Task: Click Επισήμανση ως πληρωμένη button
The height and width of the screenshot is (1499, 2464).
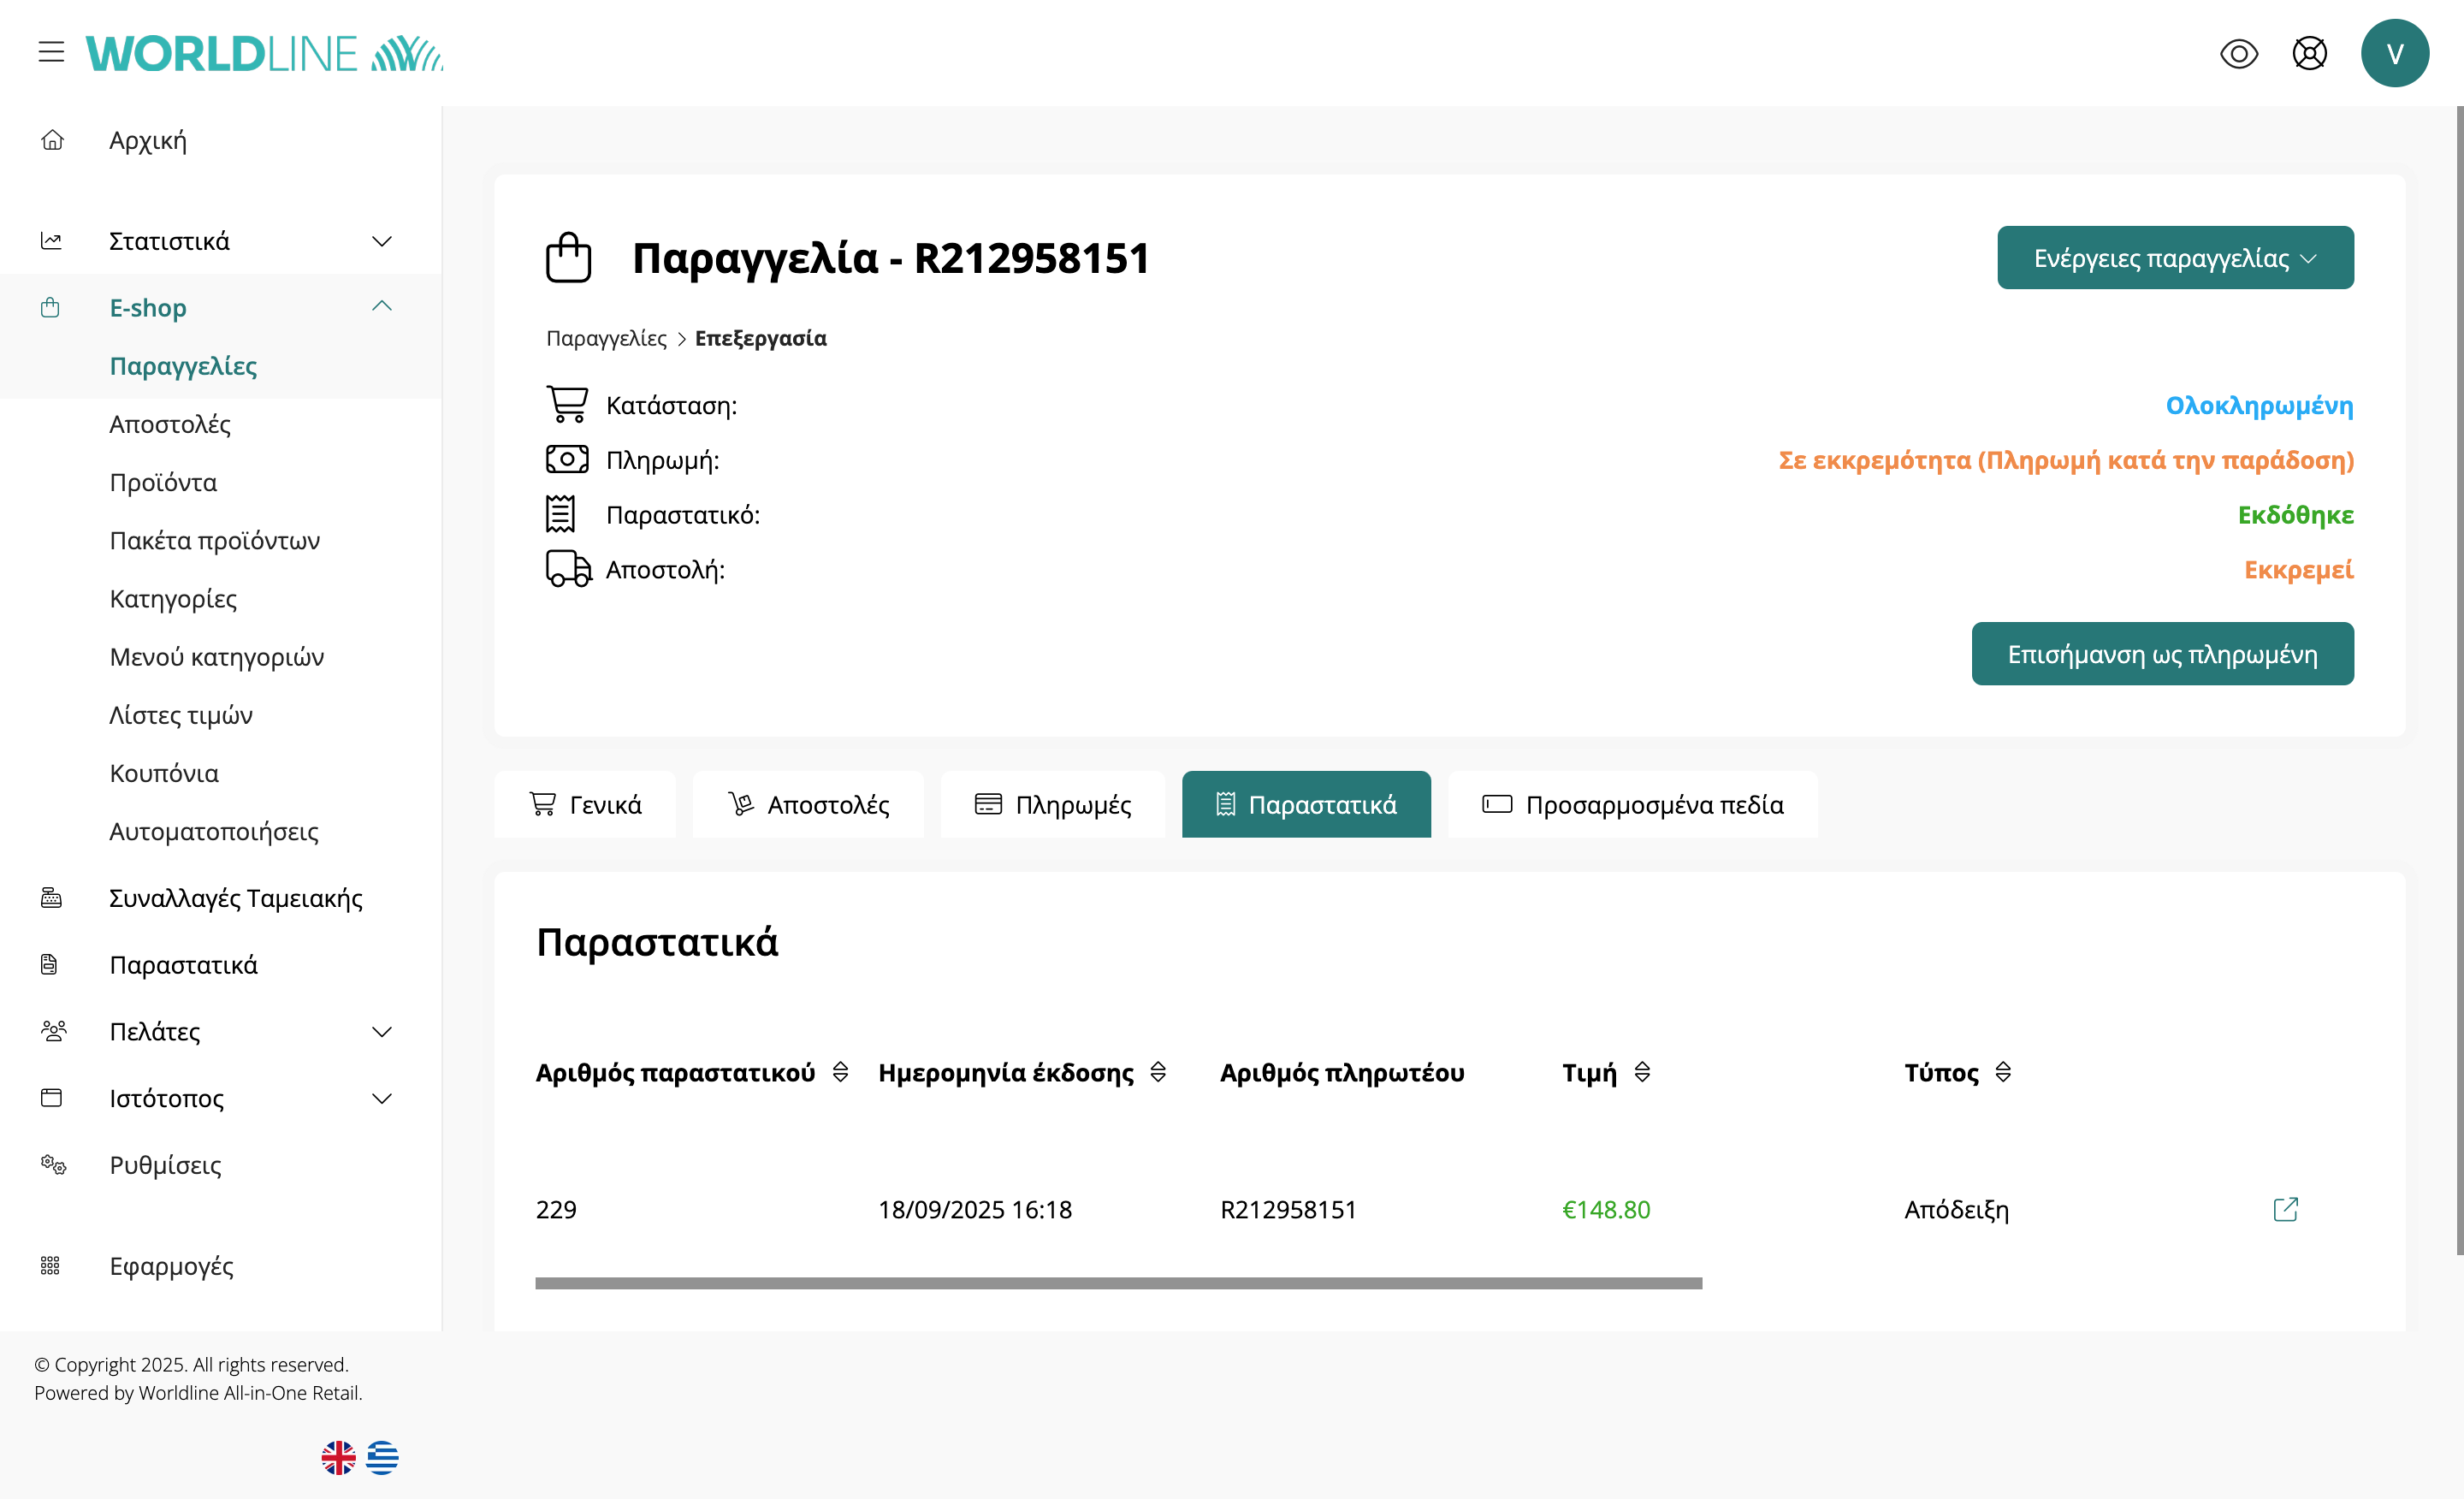Action: [x=2161, y=654]
